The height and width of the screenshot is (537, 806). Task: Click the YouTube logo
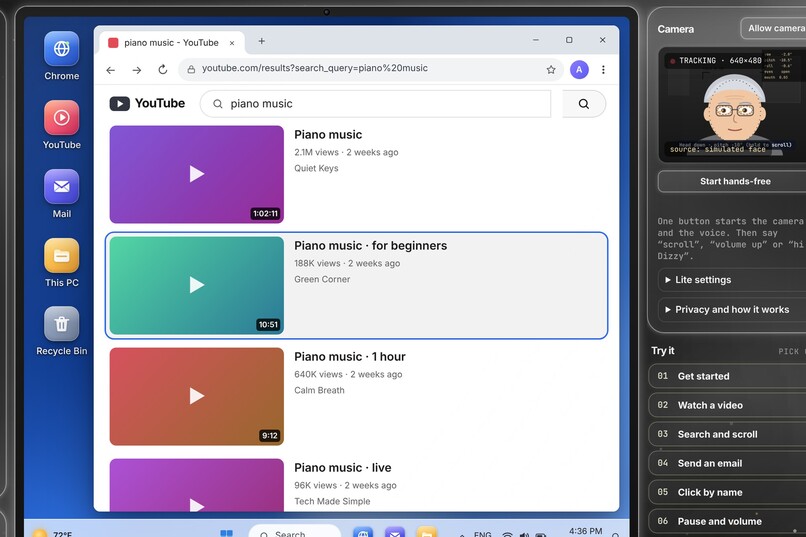[147, 103]
